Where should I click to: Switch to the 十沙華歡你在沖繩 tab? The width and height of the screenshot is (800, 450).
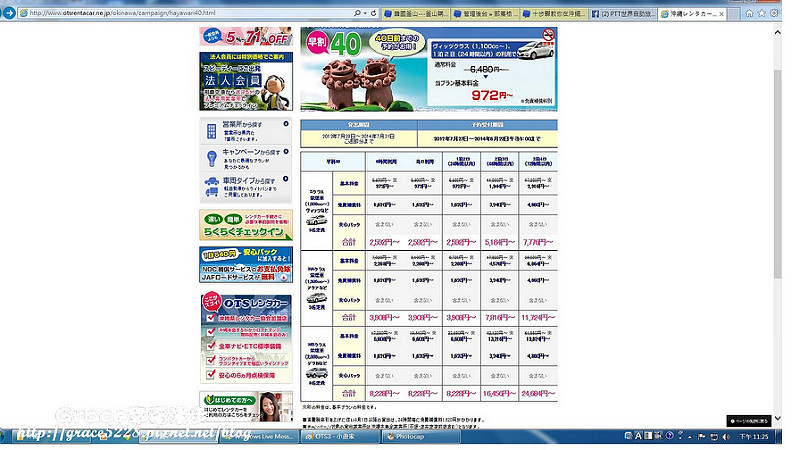pos(554,14)
